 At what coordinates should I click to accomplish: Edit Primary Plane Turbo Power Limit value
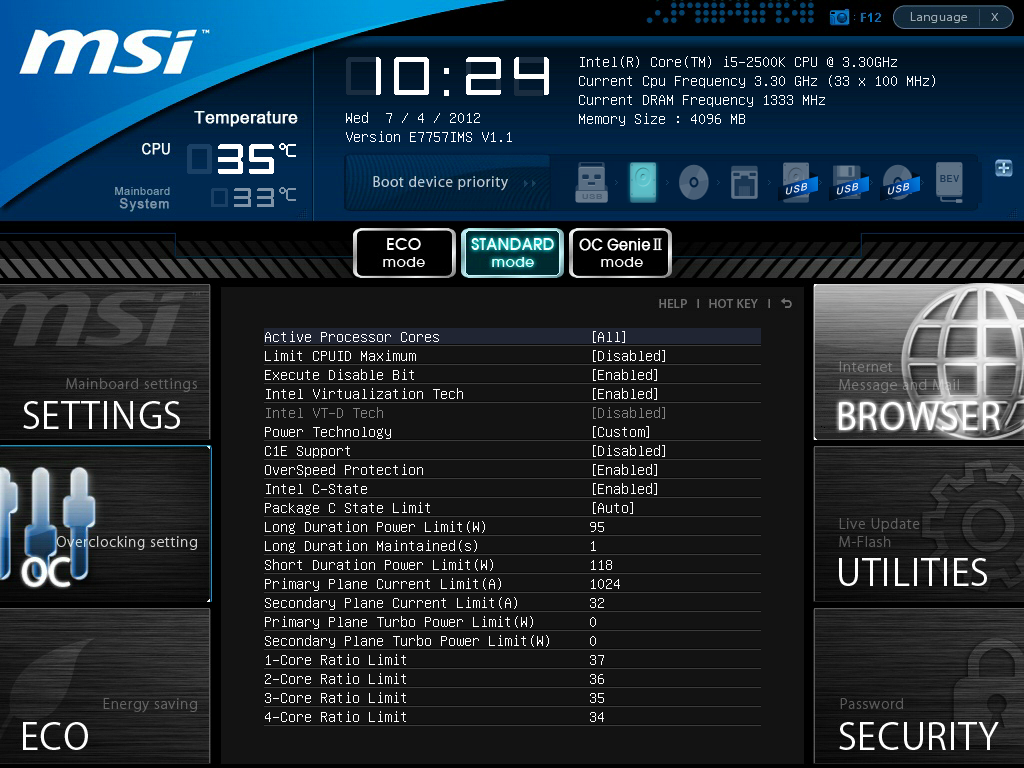coord(593,621)
